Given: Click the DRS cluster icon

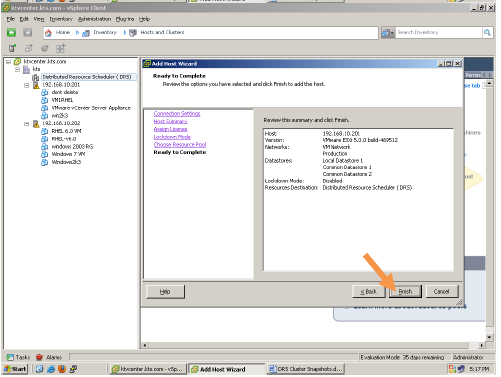Looking at the screenshot, I should click(36, 77).
